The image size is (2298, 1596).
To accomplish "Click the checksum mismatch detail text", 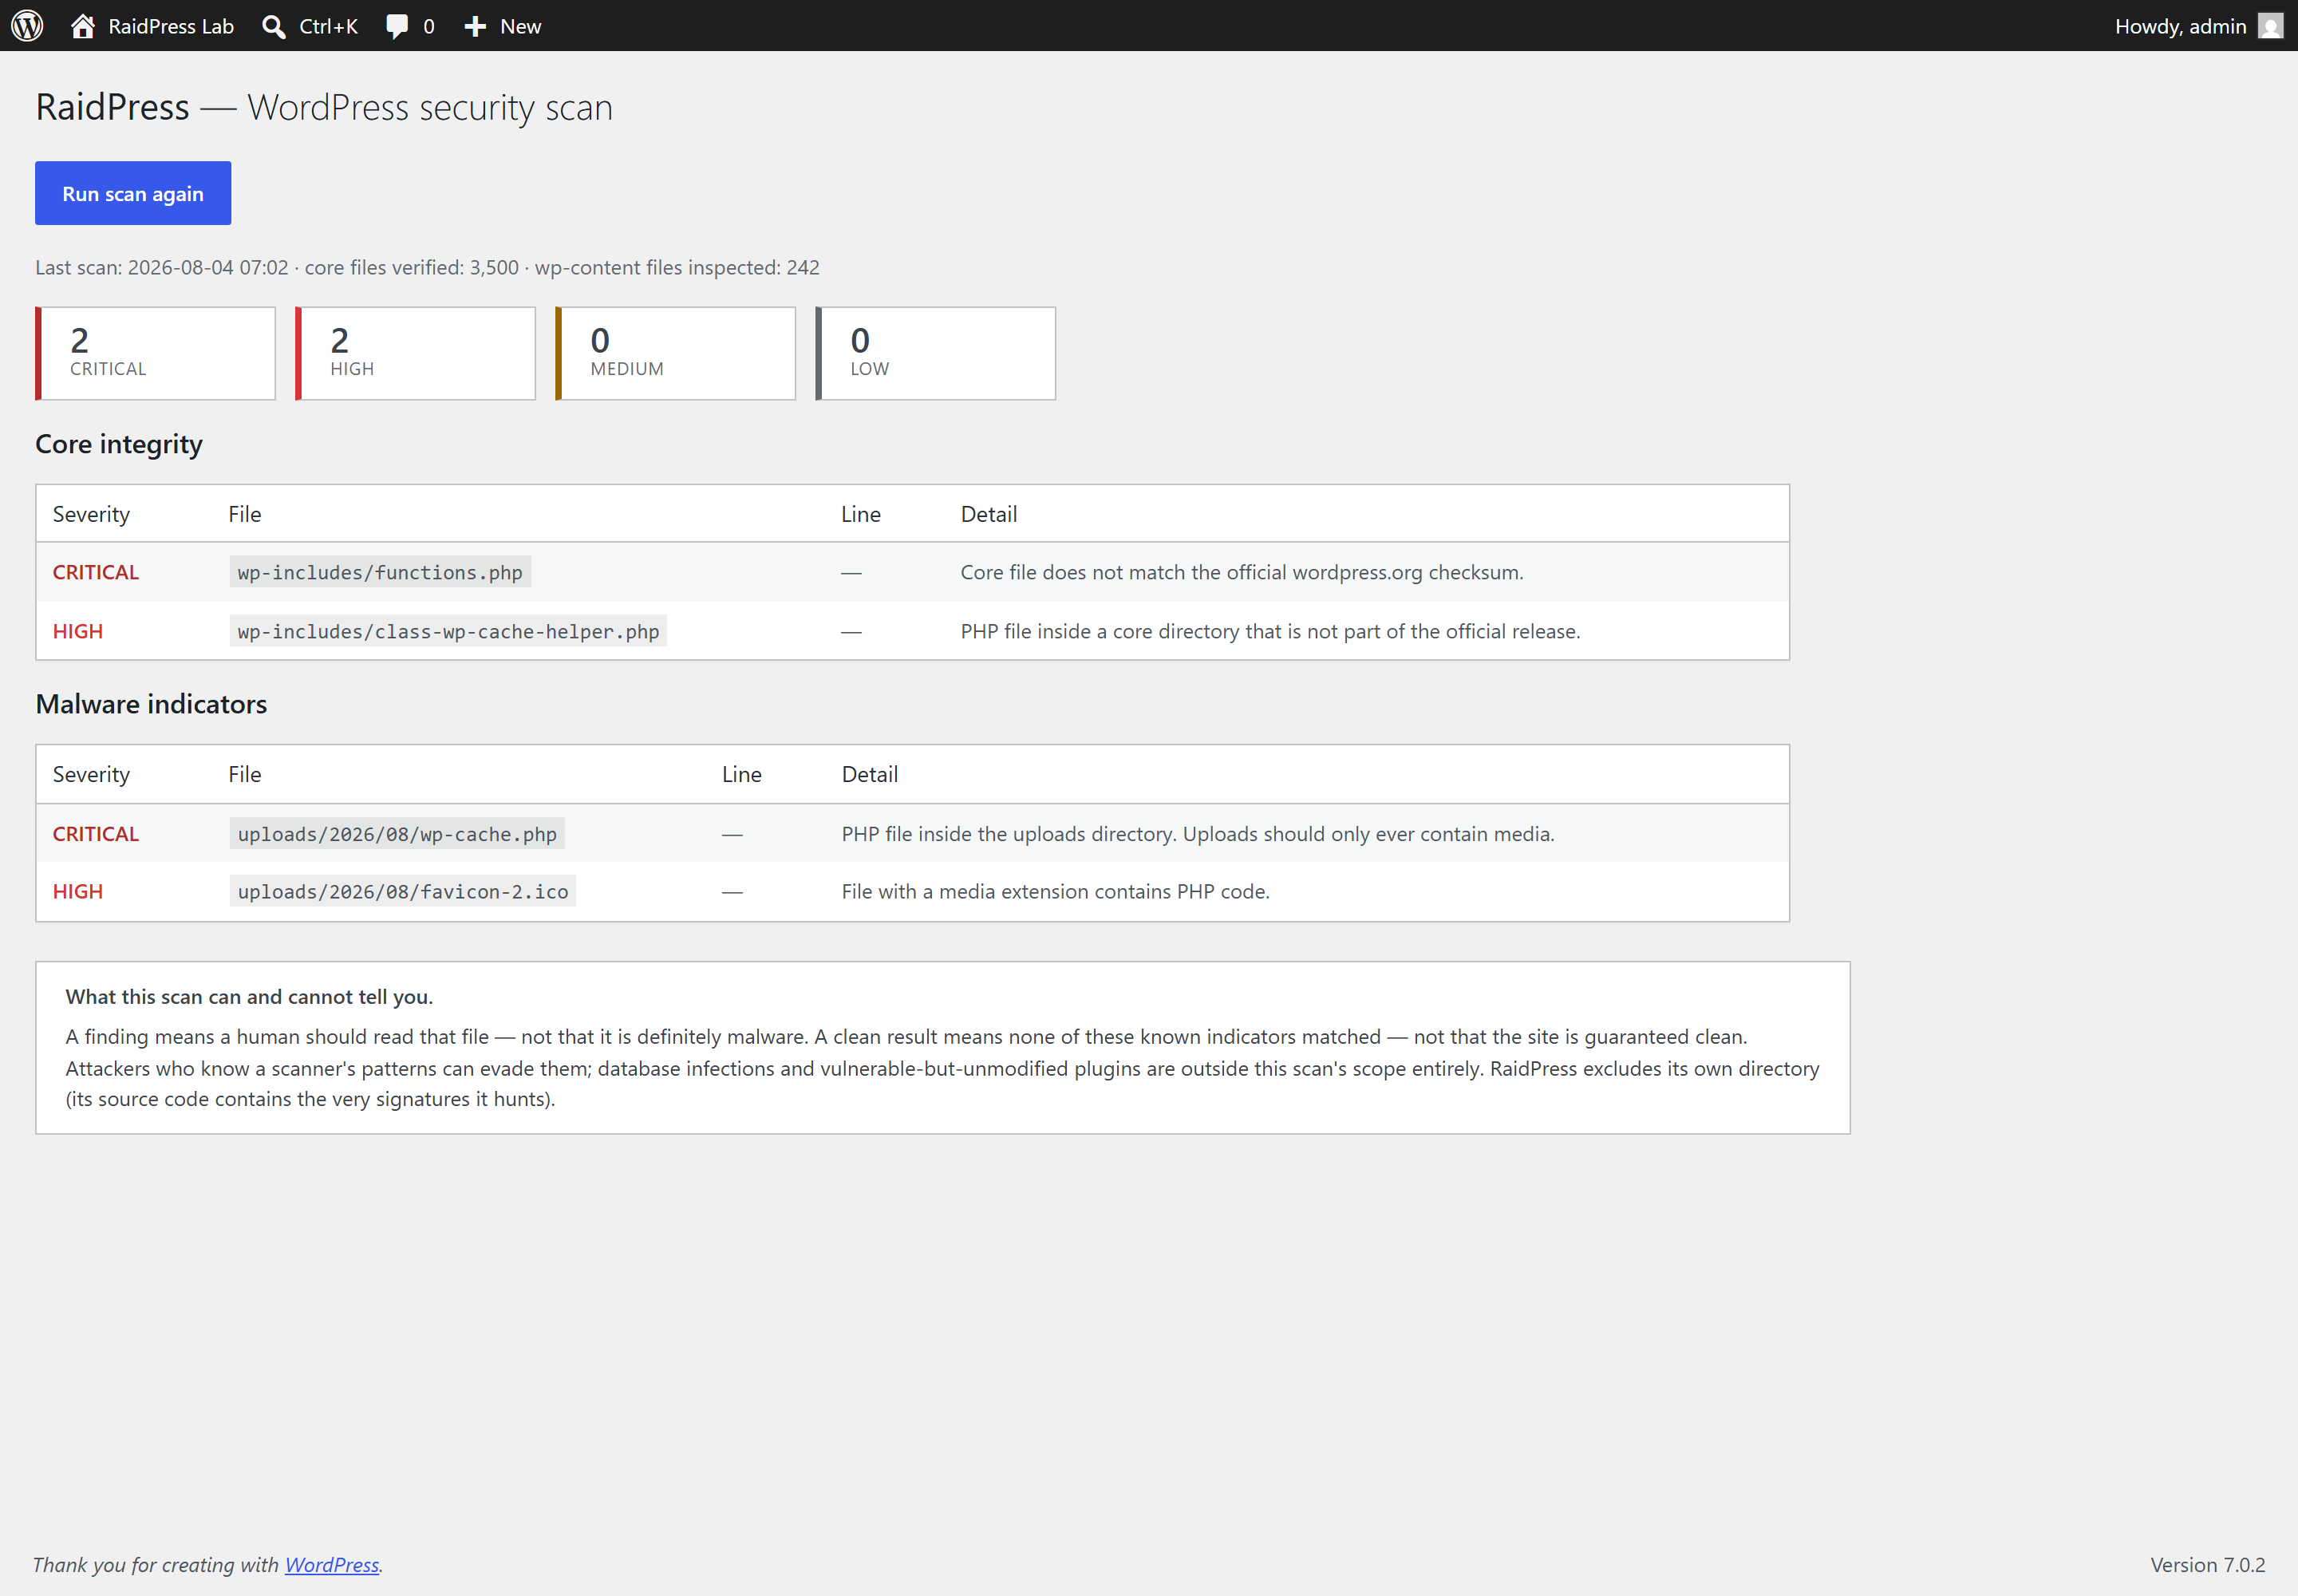I will tap(1242, 572).
